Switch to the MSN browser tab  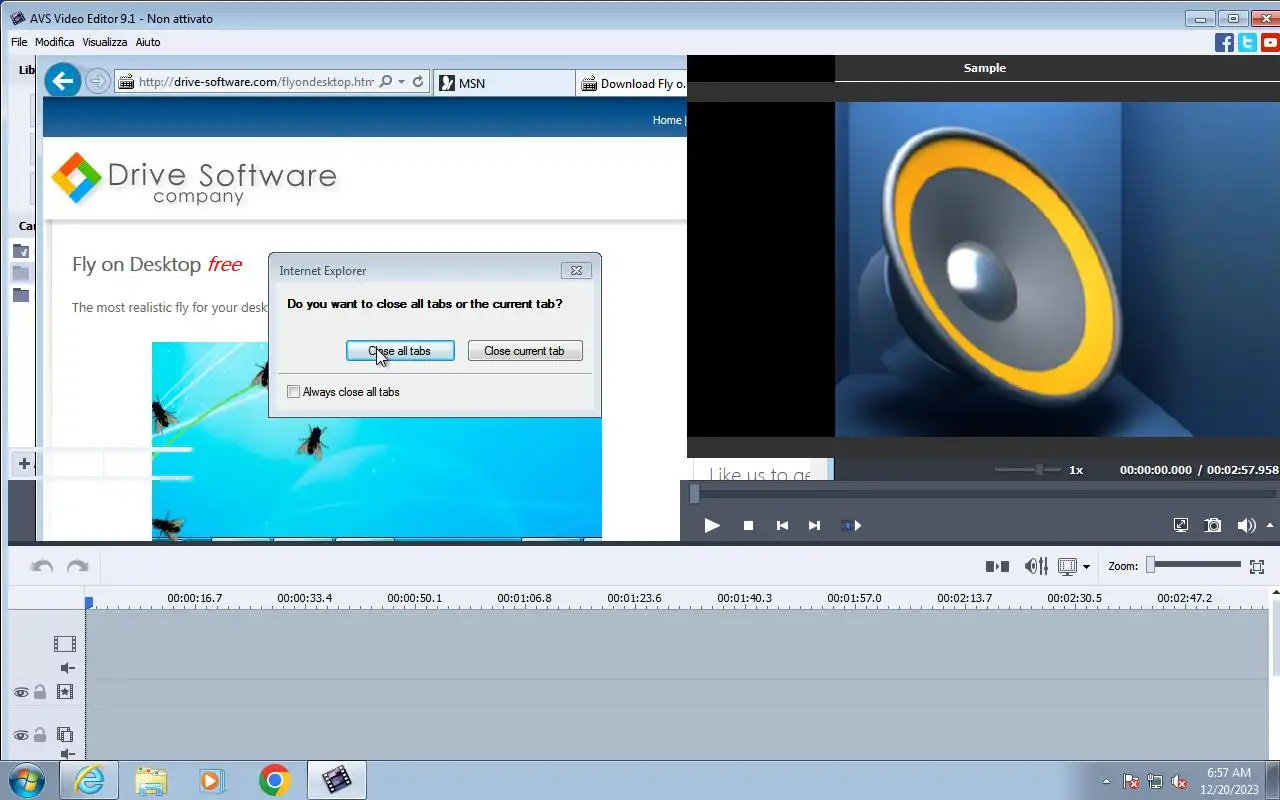(x=504, y=83)
